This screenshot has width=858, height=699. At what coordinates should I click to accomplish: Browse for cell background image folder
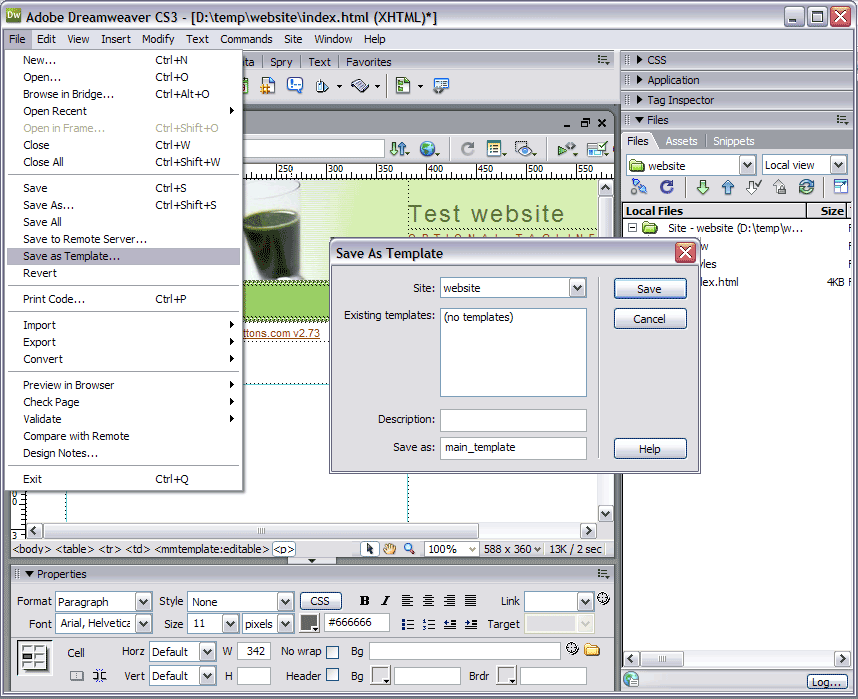pos(592,650)
